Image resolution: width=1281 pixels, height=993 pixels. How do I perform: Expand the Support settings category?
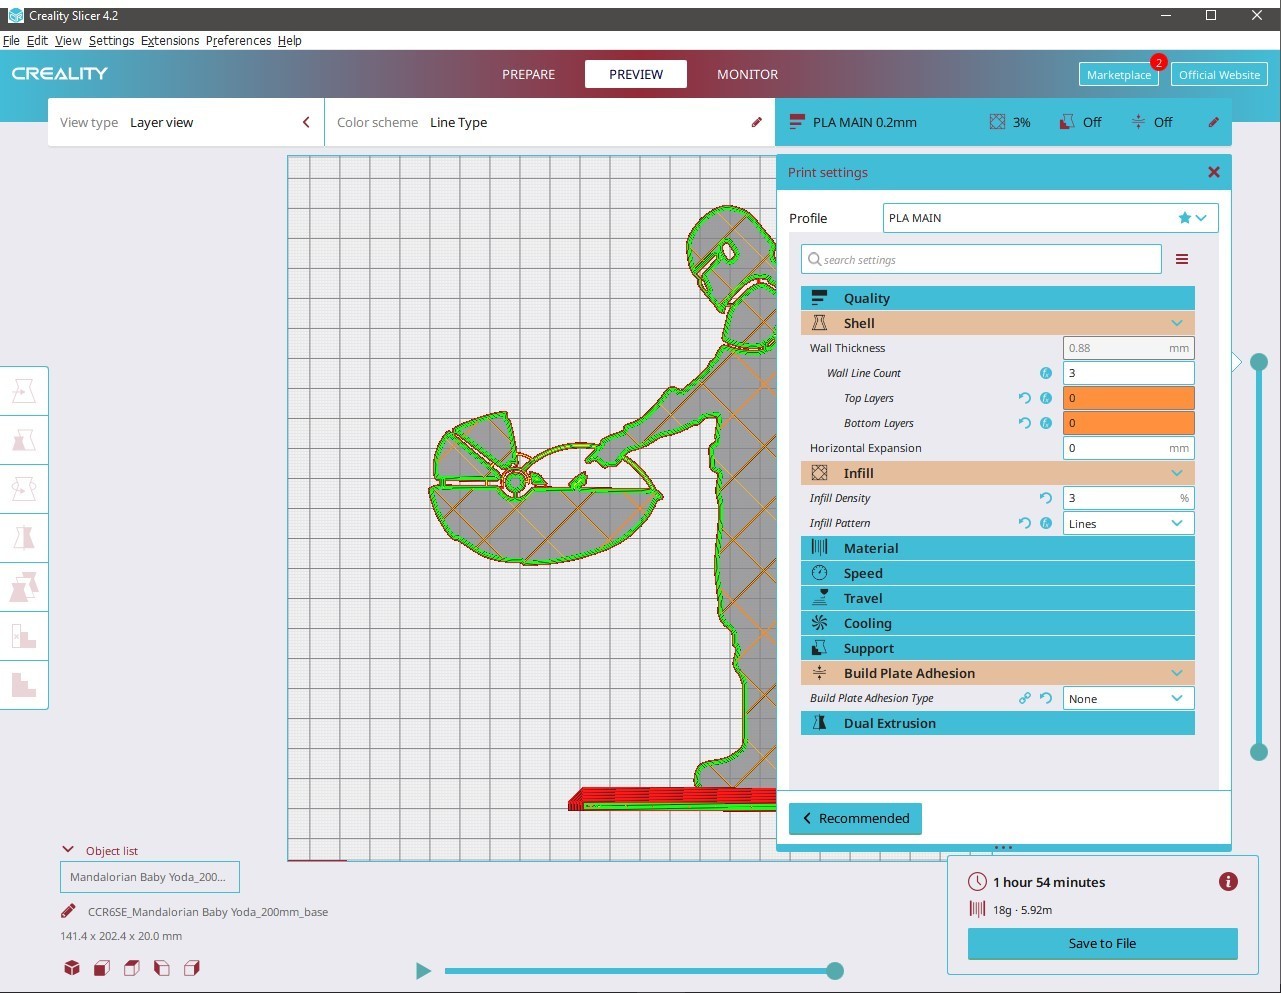[998, 648]
